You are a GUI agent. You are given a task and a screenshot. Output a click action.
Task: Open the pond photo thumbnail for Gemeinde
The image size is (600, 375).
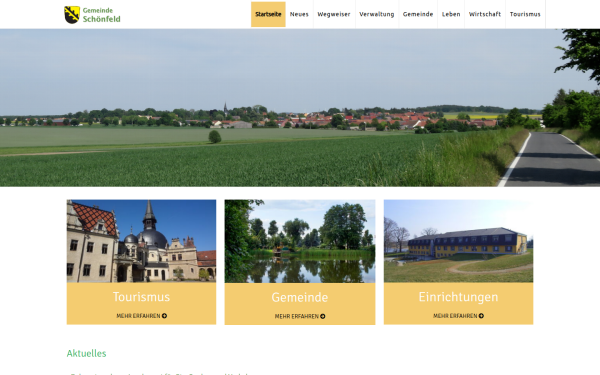pos(300,241)
